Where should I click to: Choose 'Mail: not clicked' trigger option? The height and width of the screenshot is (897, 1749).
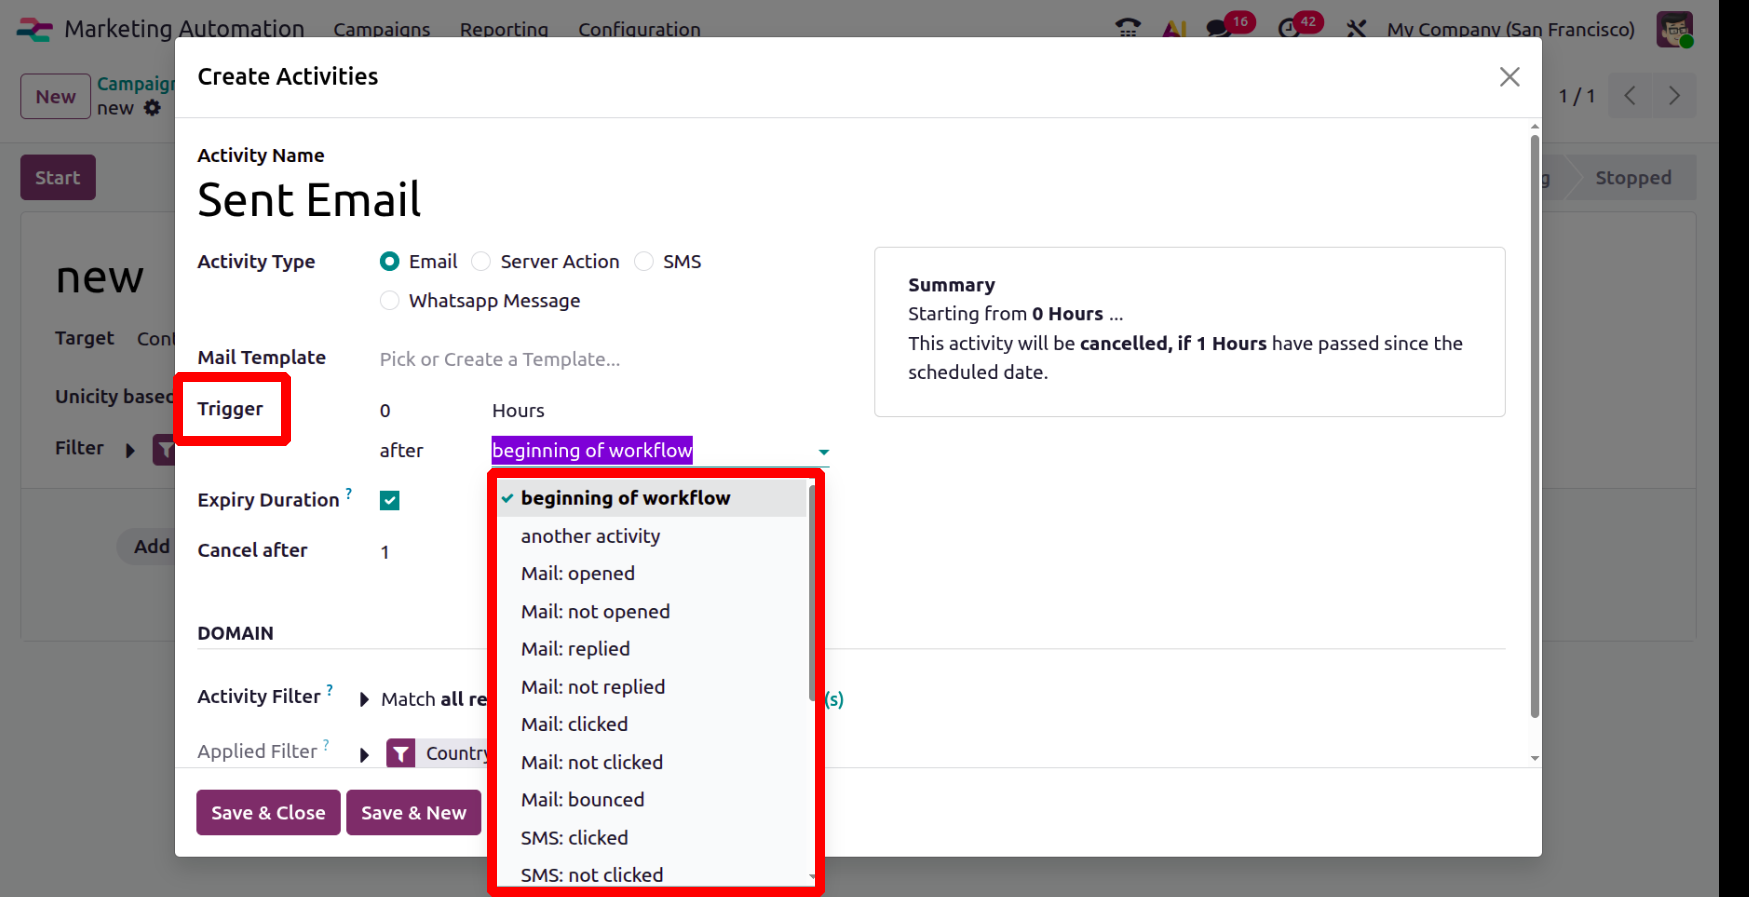pyautogui.click(x=652, y=762)
